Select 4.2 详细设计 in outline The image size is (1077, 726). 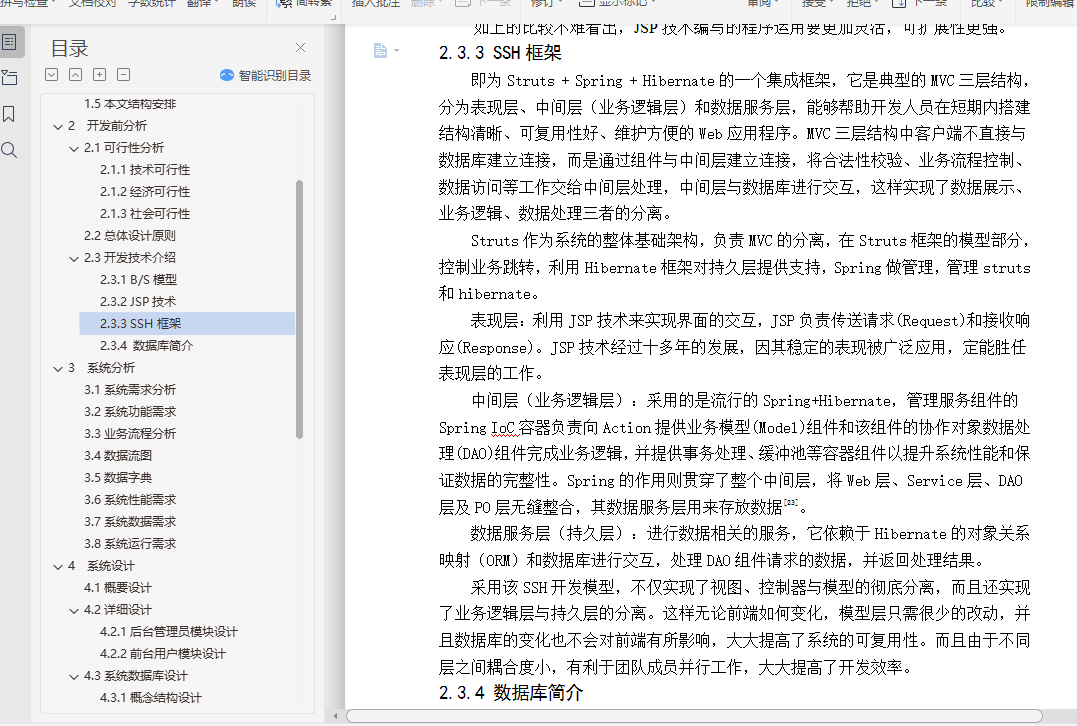pyautogui.click(x=117, y=610)
